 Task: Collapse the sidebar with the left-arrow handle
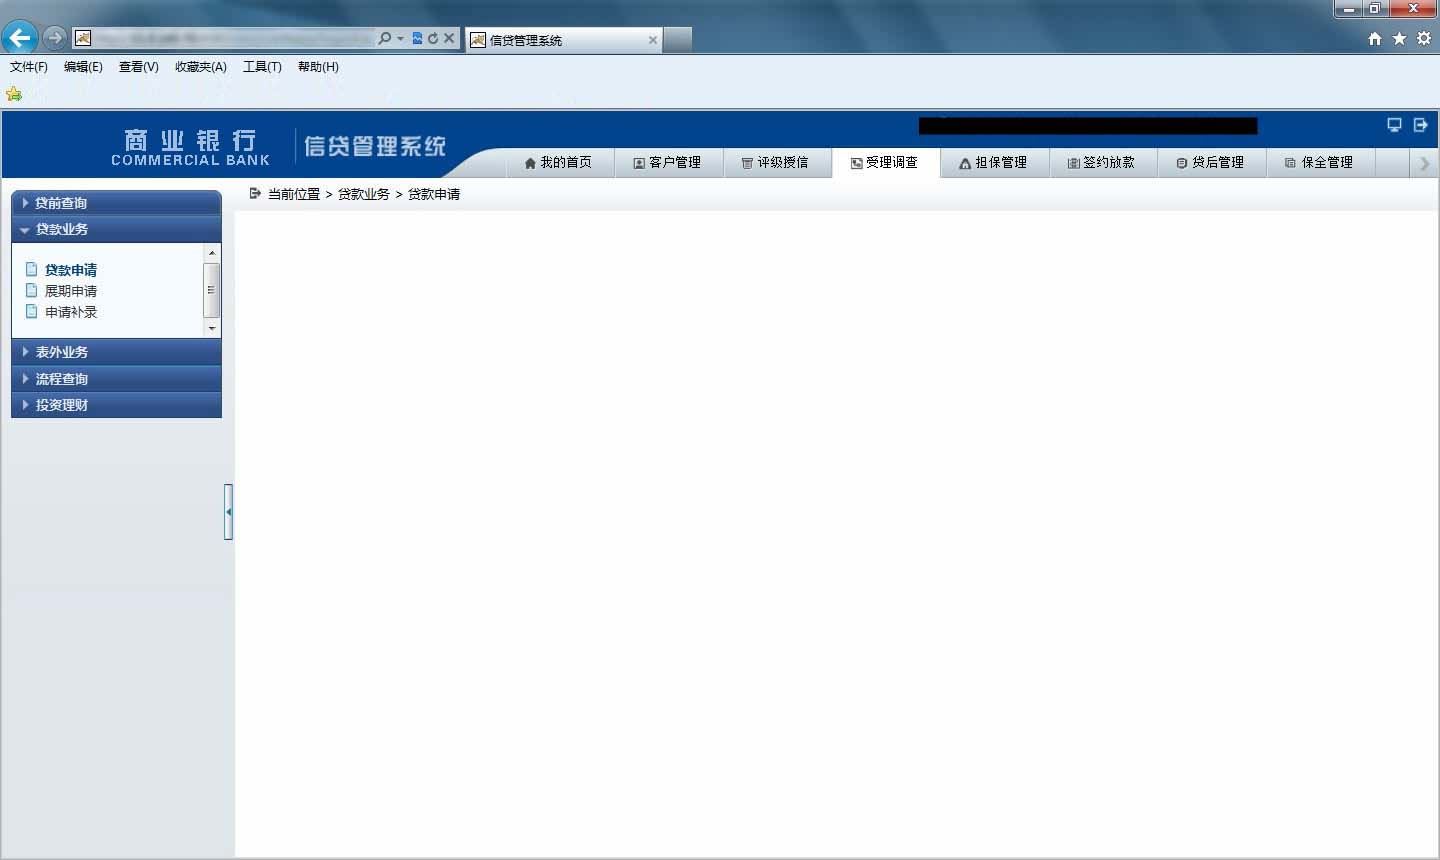pos(228,512)
